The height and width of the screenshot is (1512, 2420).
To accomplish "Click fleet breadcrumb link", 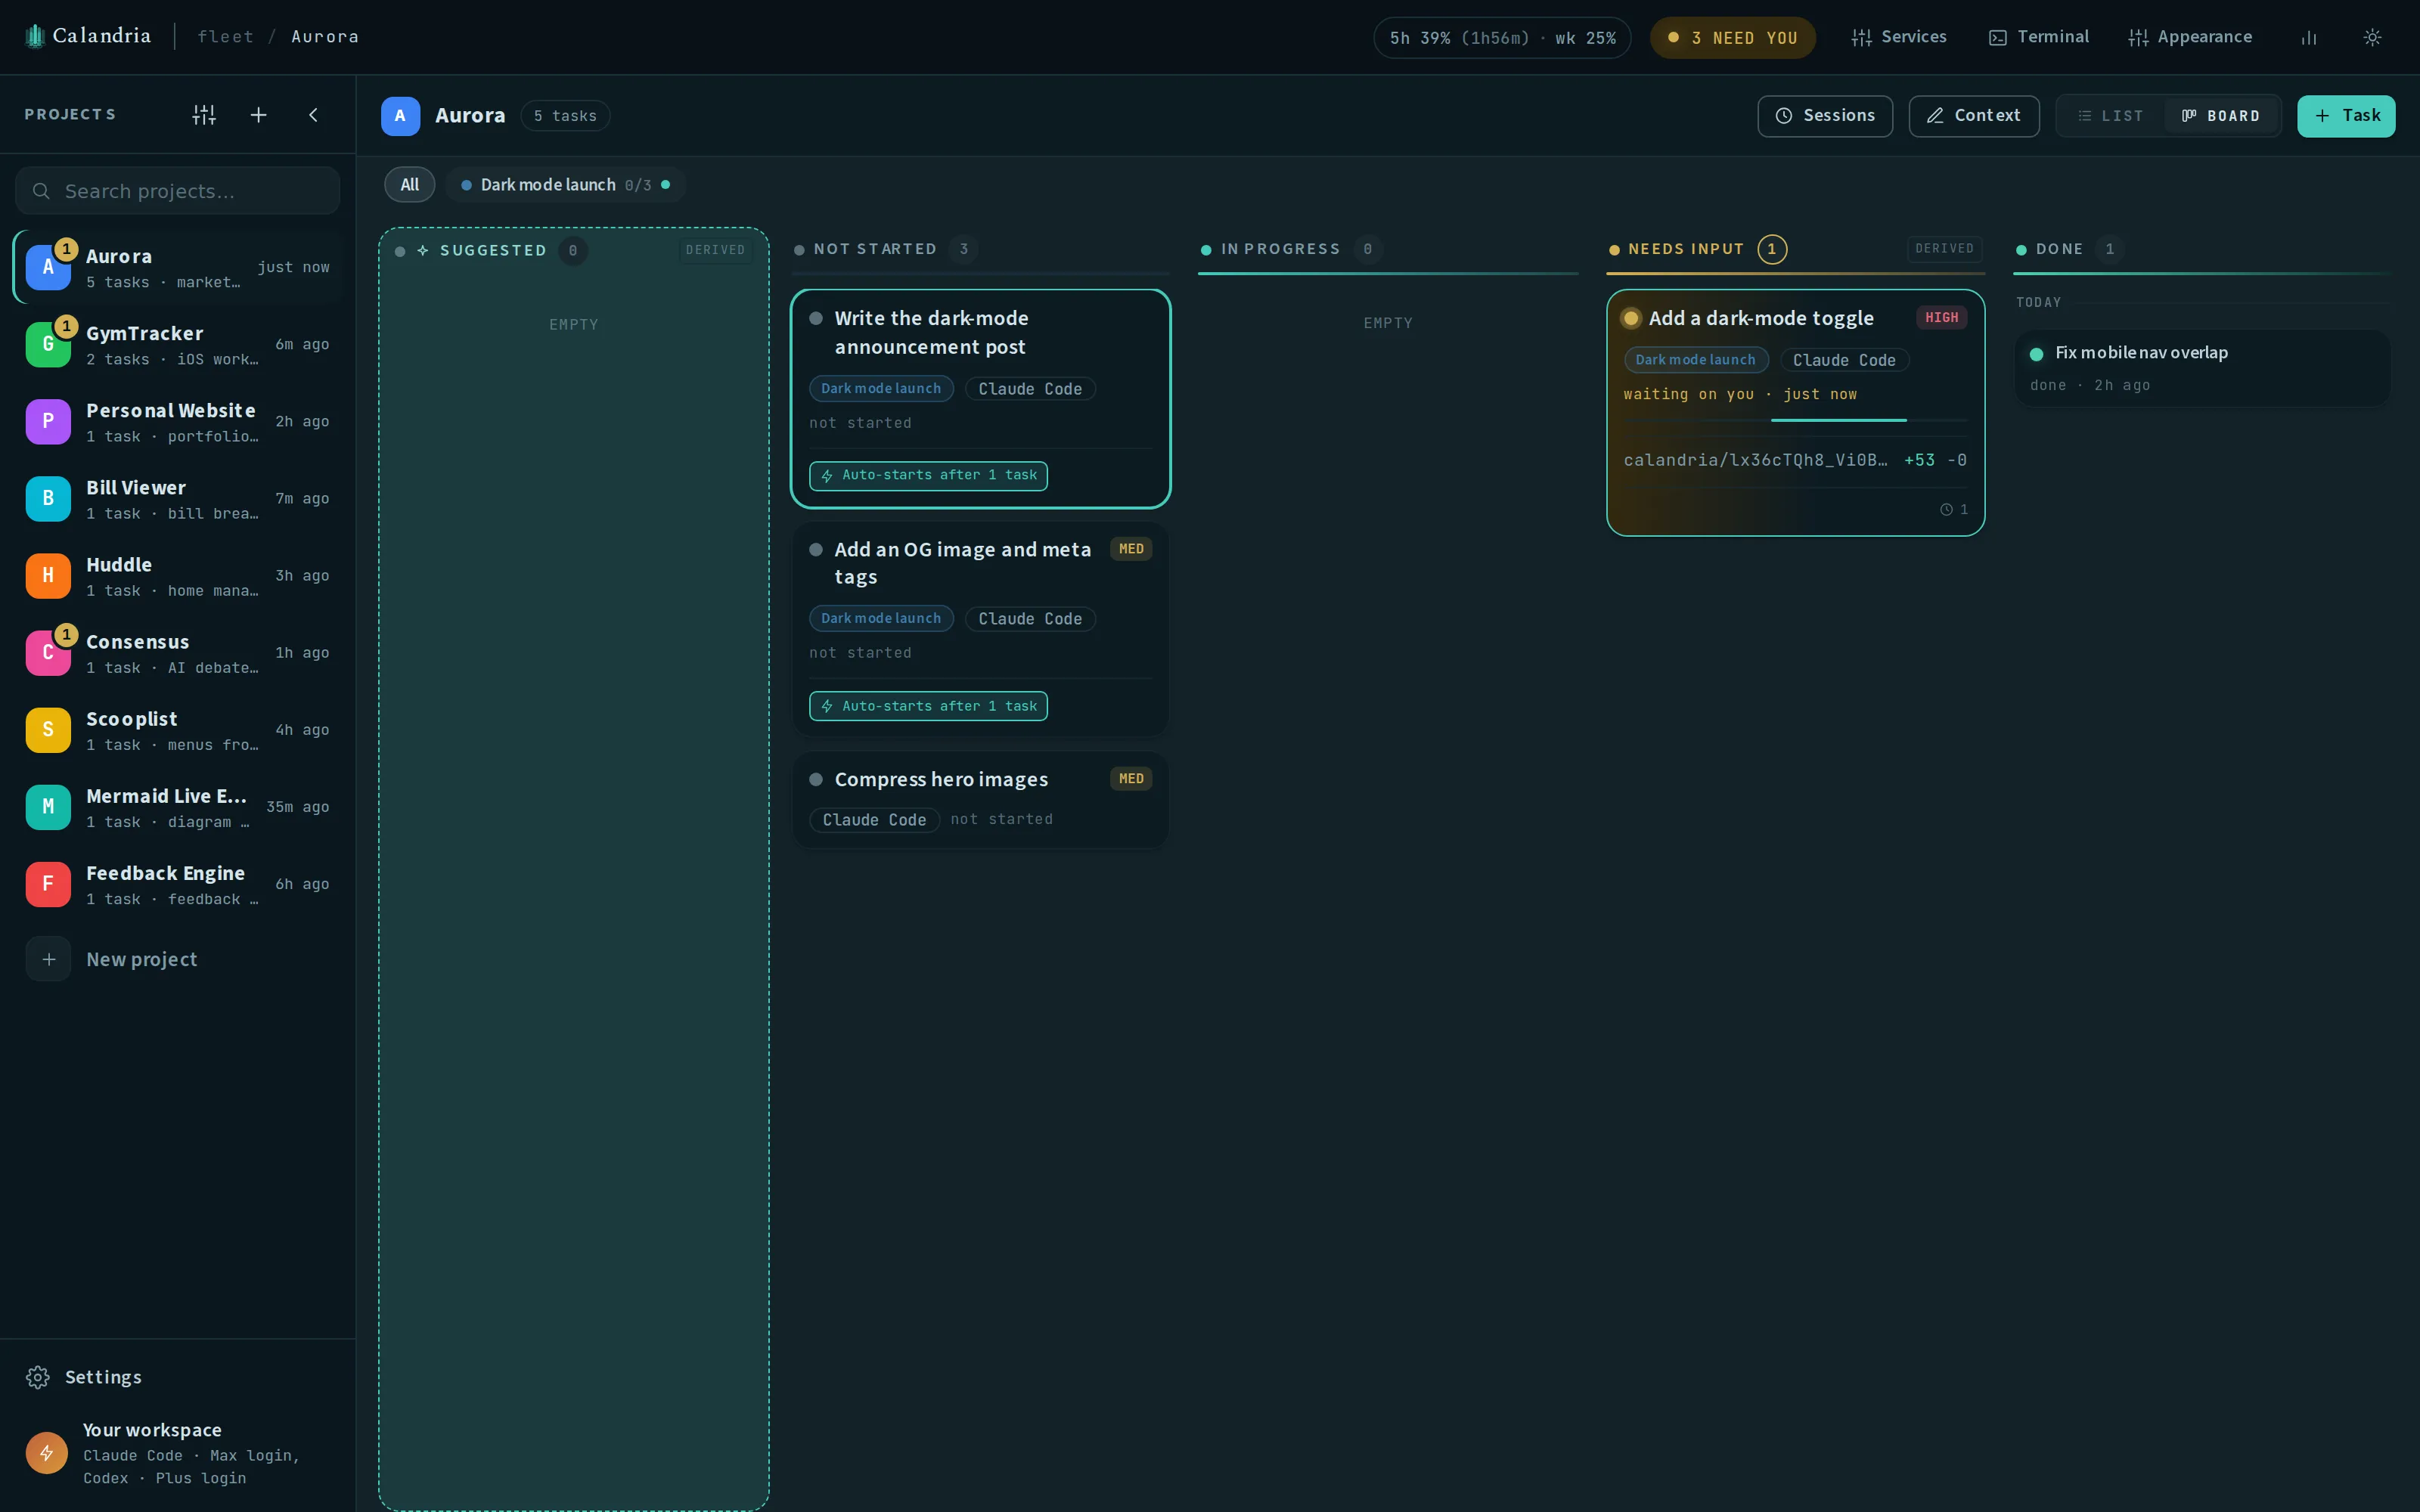I will point(225,37).
